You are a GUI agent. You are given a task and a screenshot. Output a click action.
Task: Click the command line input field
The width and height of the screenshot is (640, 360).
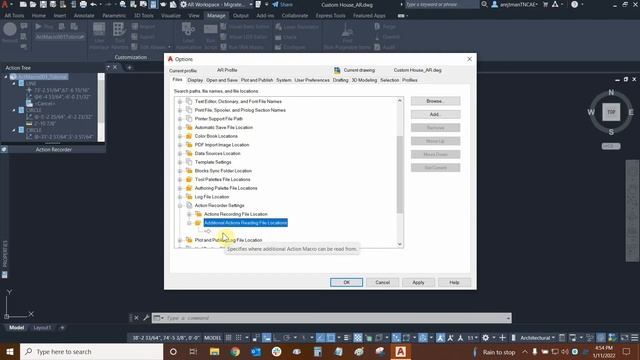pyautogui.click(x=335, y=318)
